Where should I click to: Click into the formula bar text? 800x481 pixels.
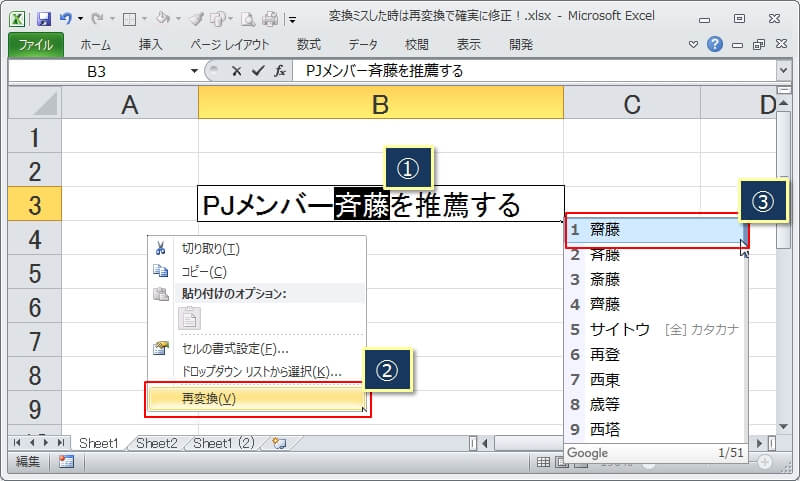[x=534, y=71]
